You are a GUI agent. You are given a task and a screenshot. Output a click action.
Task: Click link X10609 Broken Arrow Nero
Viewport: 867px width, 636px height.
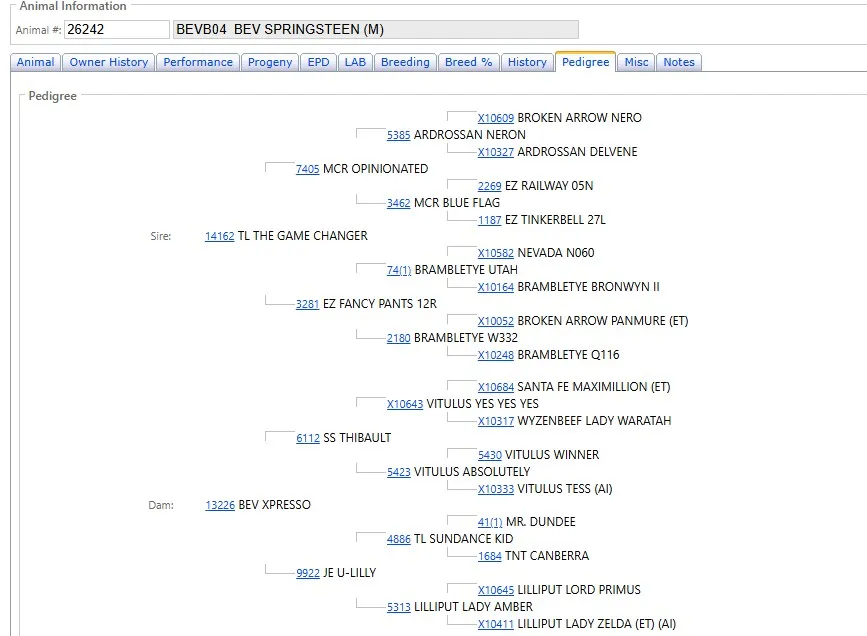tap(495, 118)
